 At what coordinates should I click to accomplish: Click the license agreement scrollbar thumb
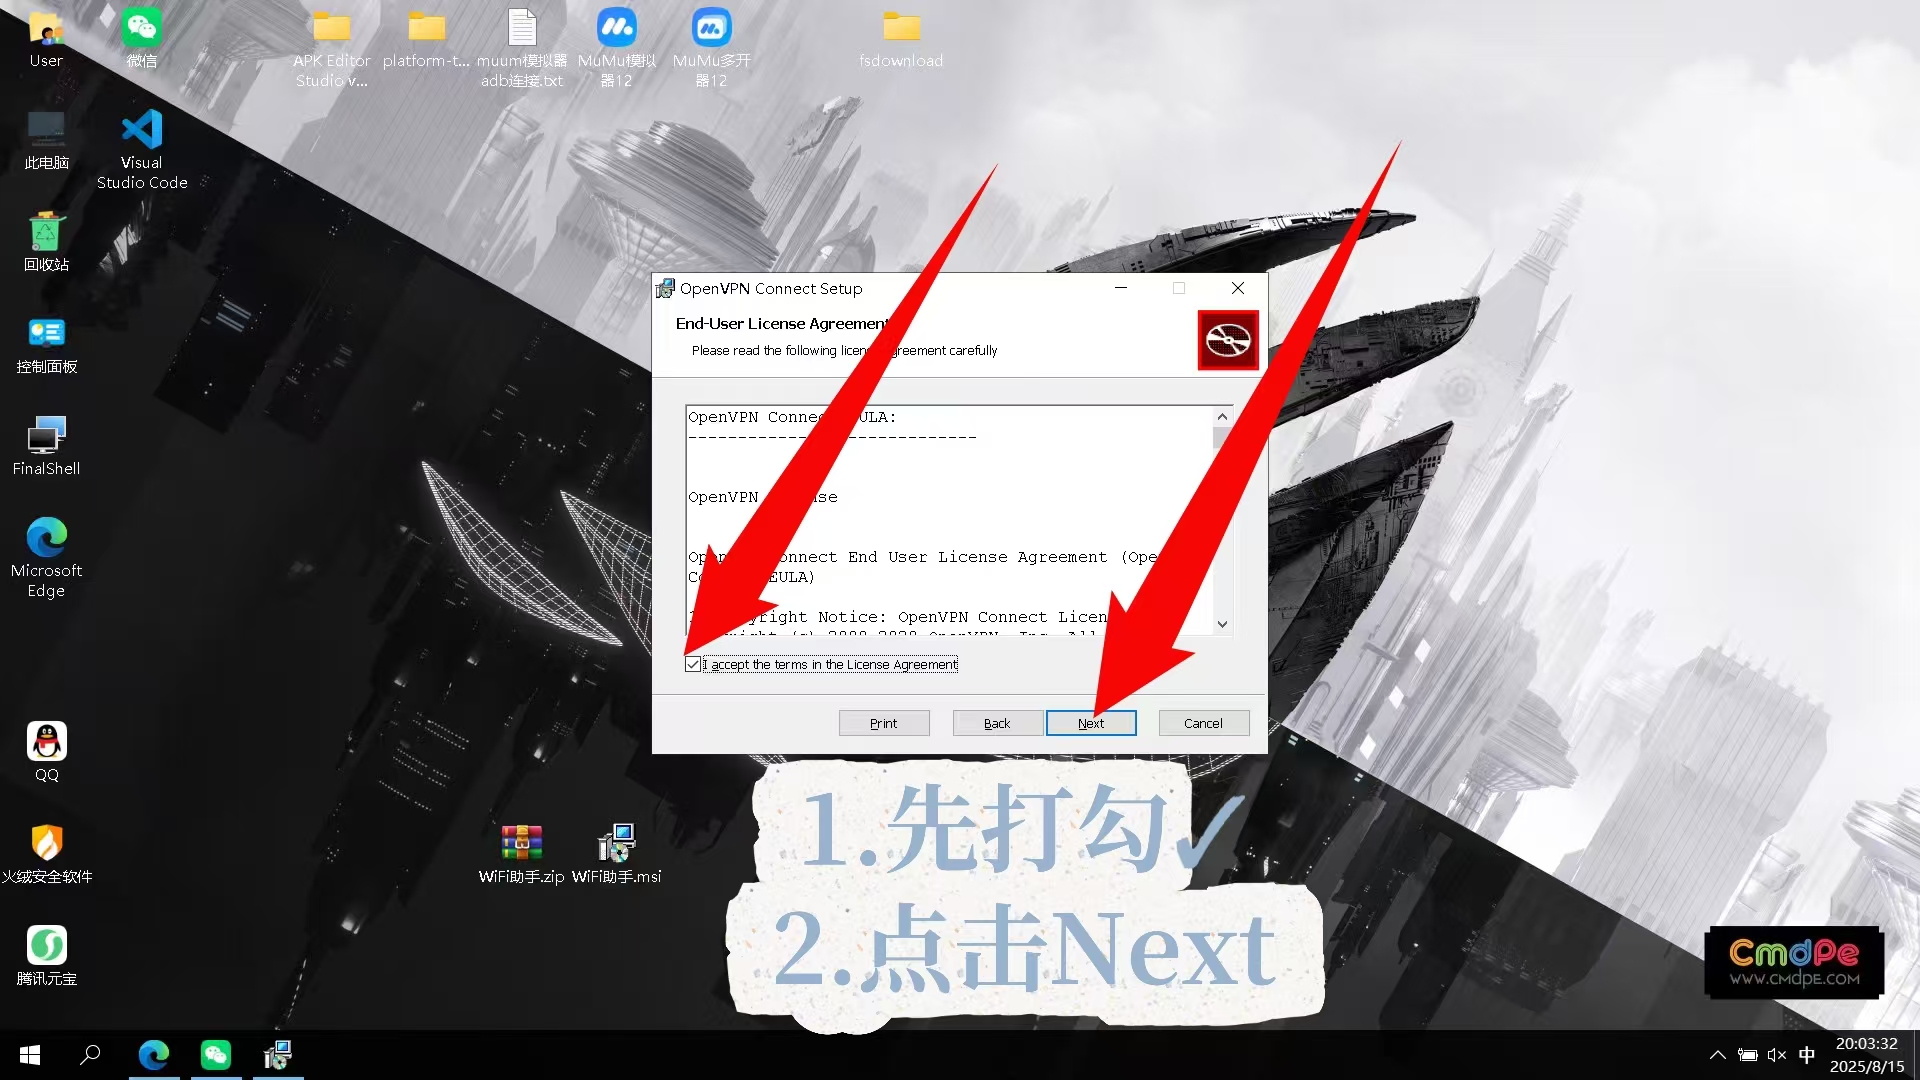pyautogui.click(x=1222, y=438)
